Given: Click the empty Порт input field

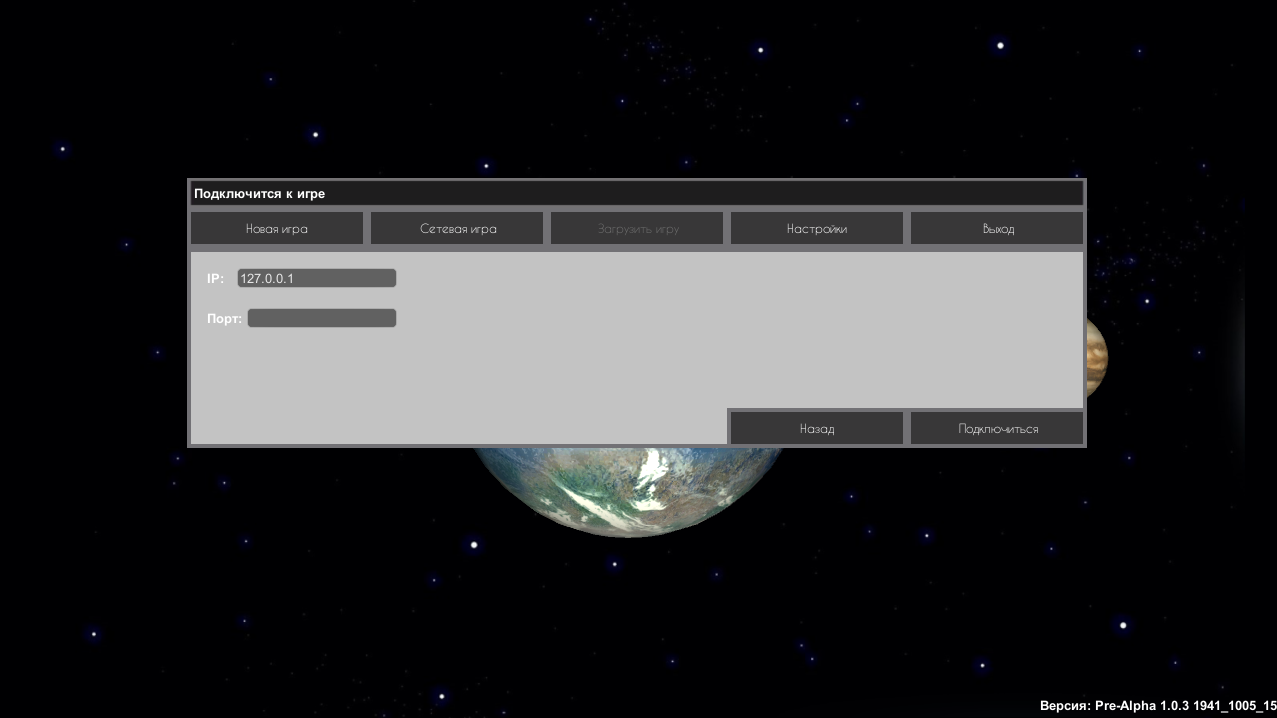Looking at the screenshot, I should [322, 318].
